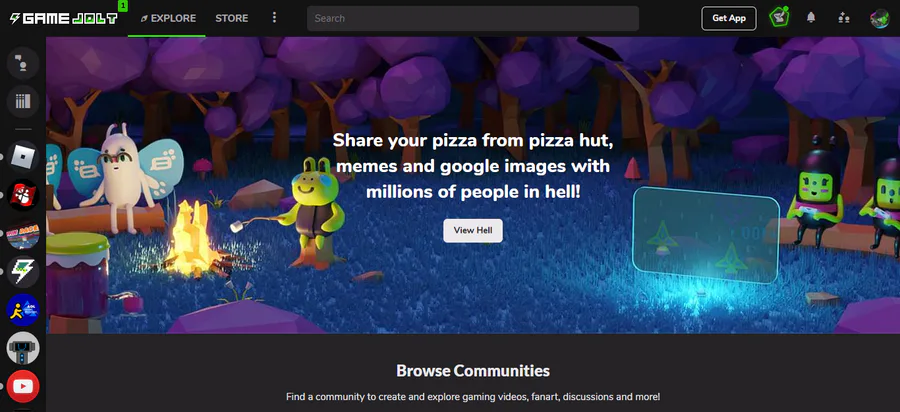Open the notifications bell
Screen dimensions: 900x412
point(810,18)
